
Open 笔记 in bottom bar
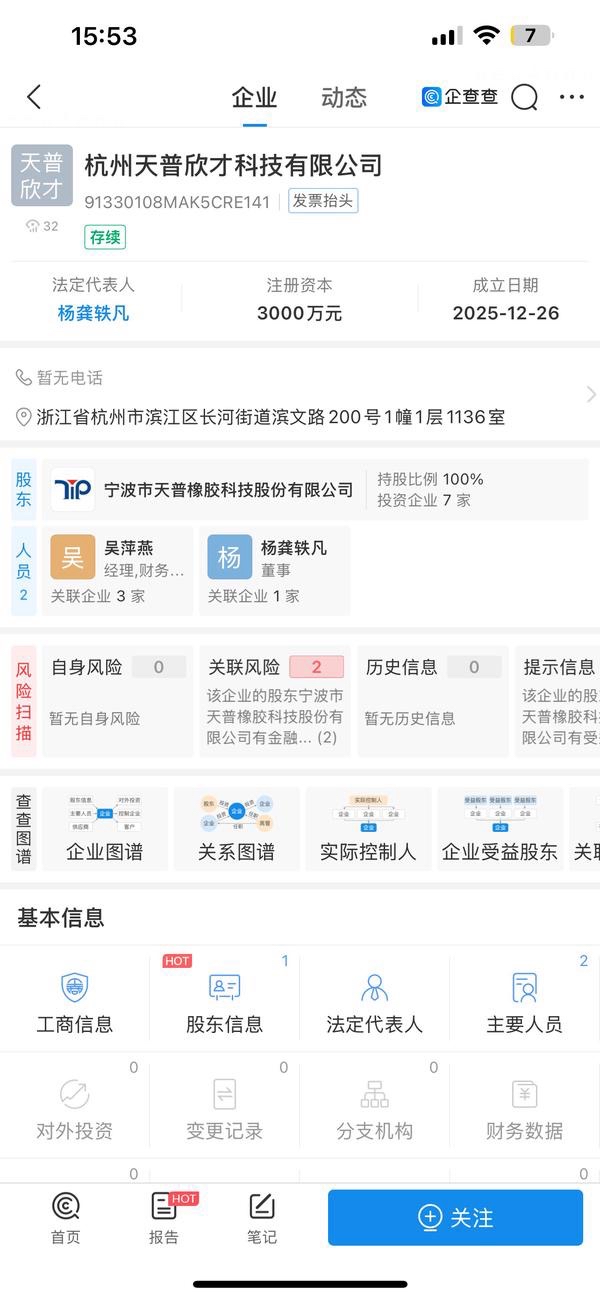[x=262, y=1218]
